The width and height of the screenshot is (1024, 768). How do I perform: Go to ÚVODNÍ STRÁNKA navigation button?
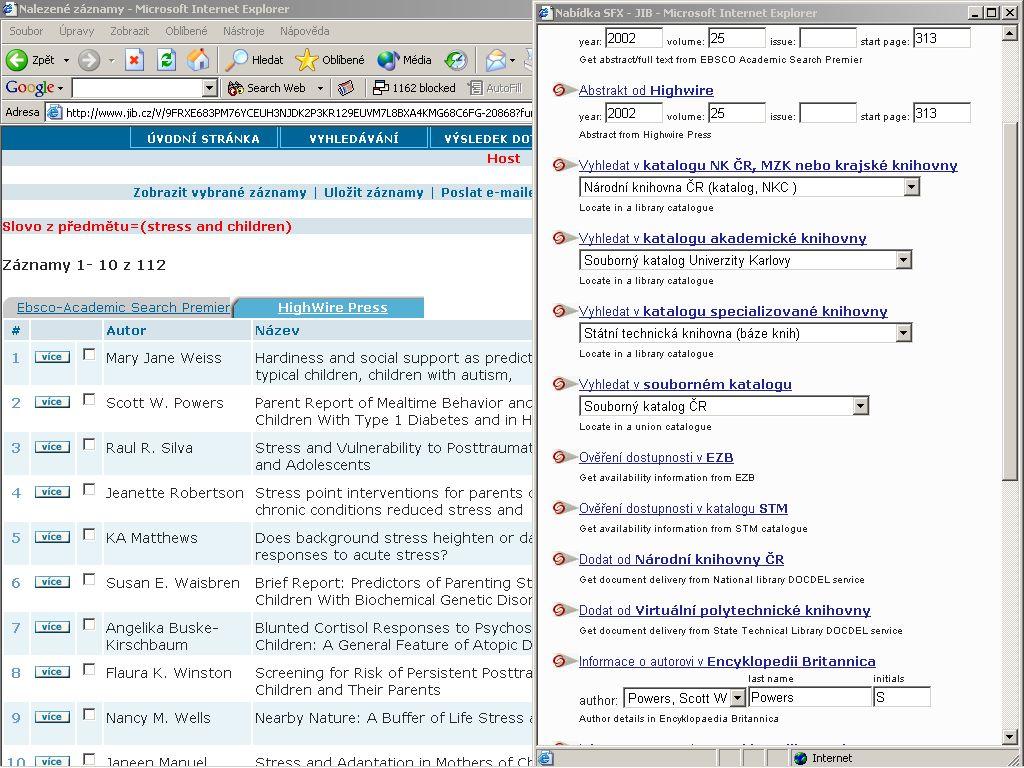[x=203, y=138]
